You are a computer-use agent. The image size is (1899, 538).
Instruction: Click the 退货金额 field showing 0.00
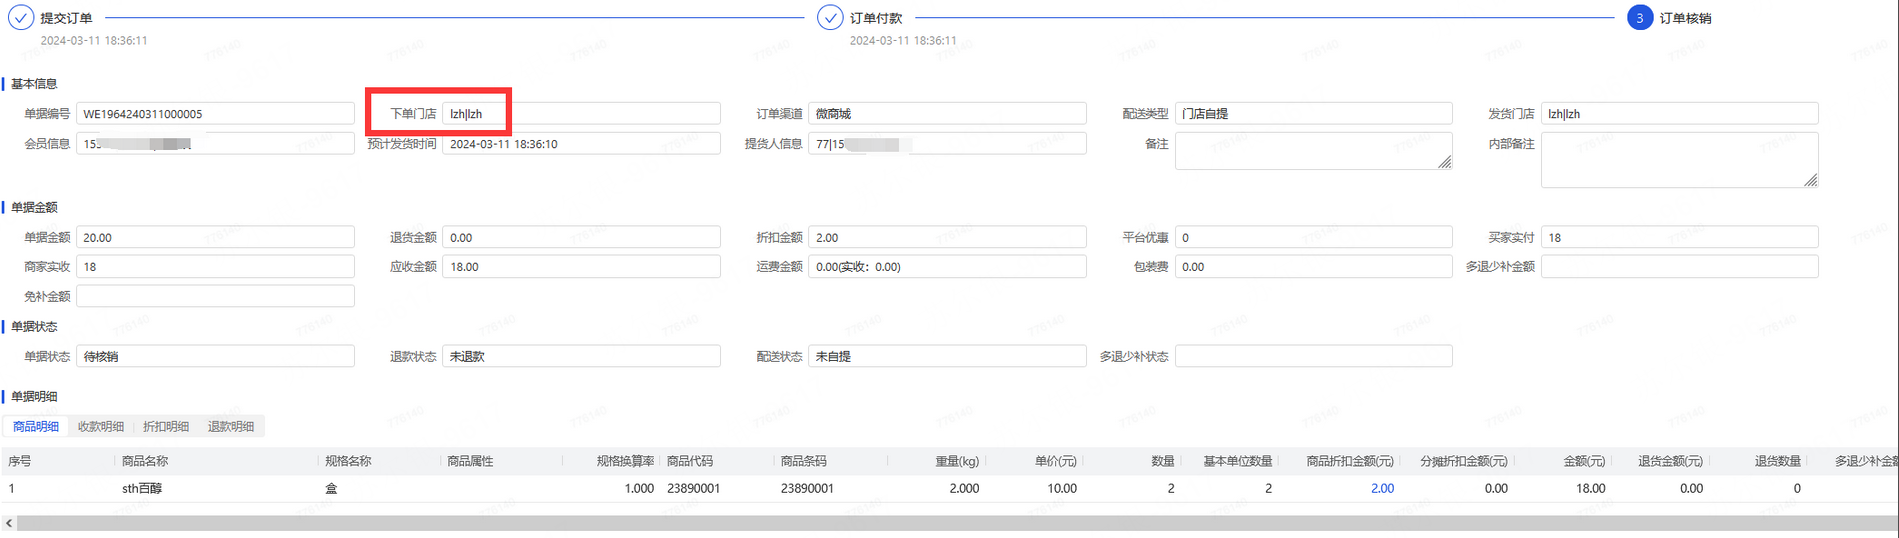pos(581,238)
